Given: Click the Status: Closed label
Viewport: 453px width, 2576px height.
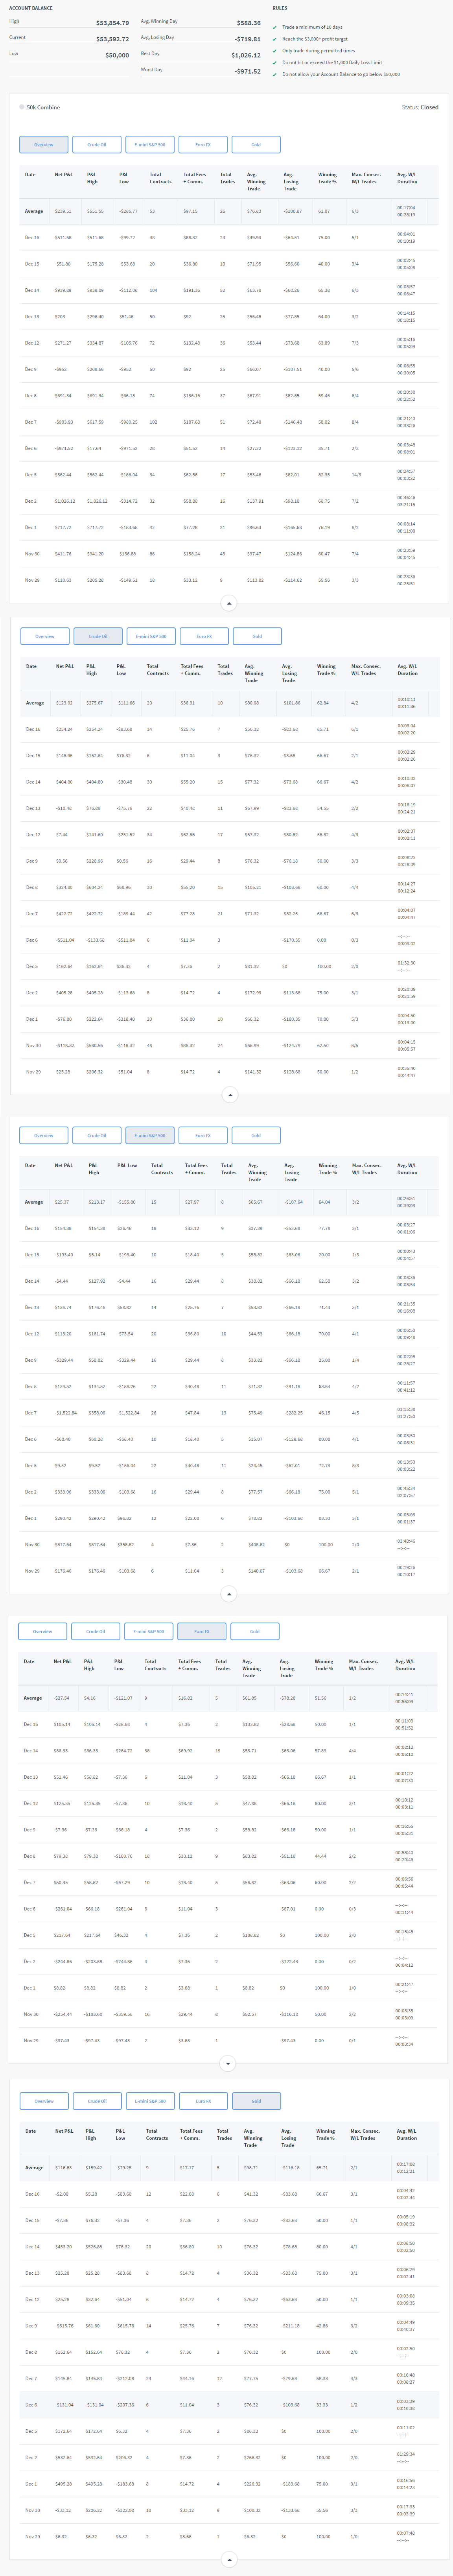Looking at the screenshot, I should [419, 107].
